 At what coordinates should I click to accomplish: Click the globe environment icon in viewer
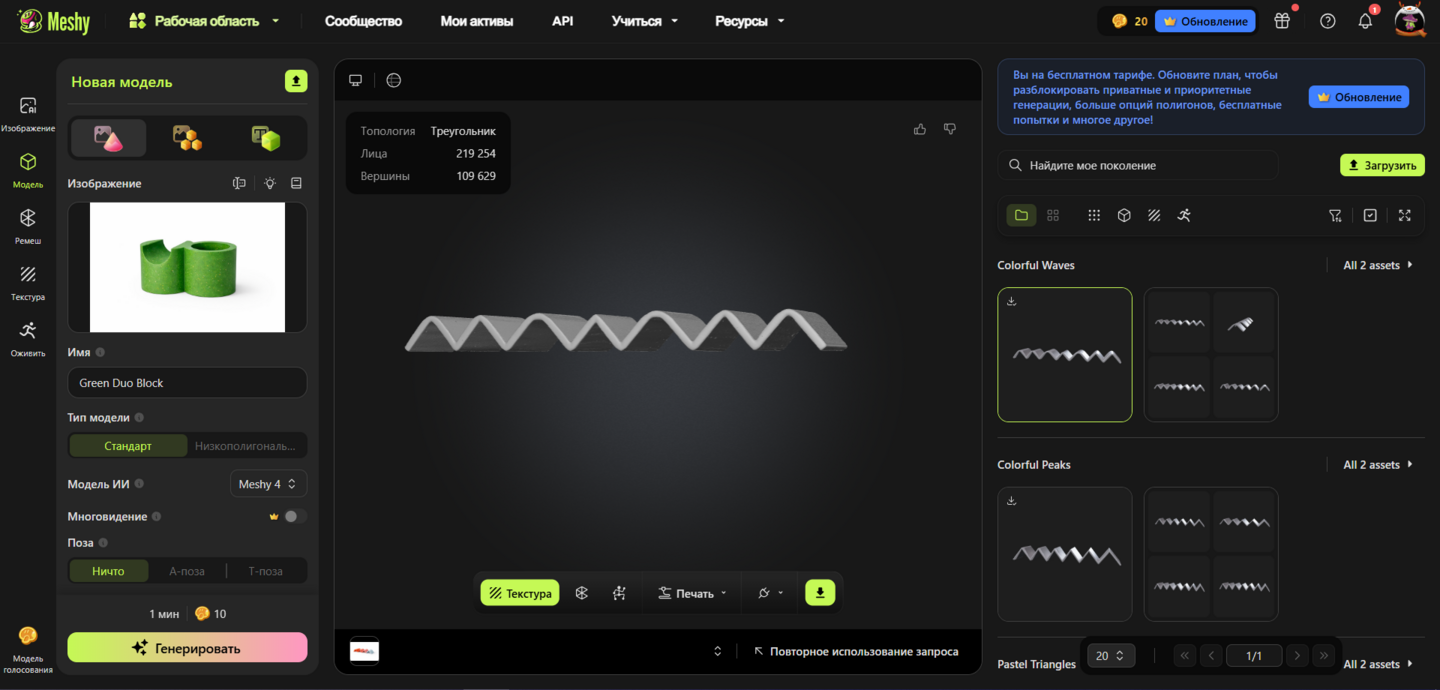tap(394, 80)
